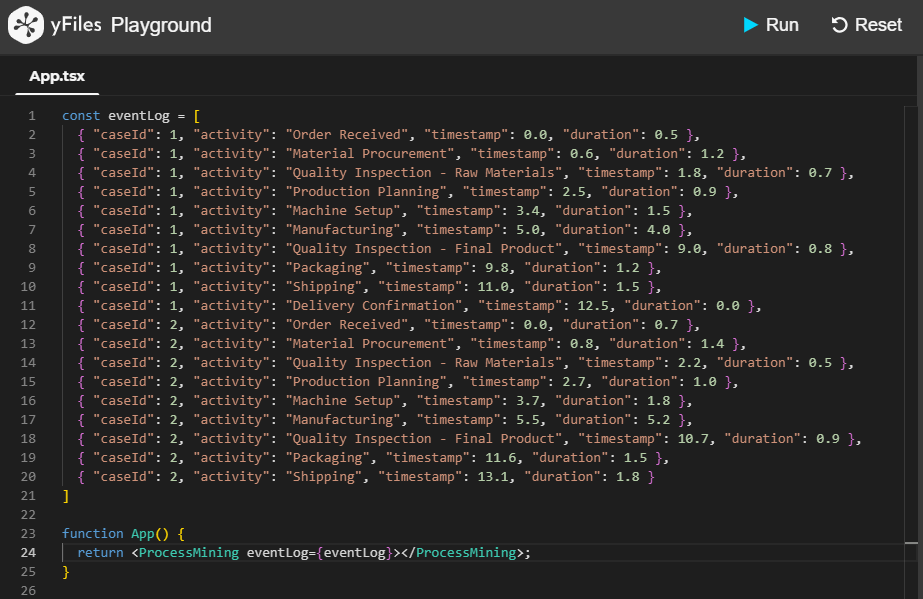Click the closing bracket on line 21
Screen dimensions: 923x599
point(65,495)
